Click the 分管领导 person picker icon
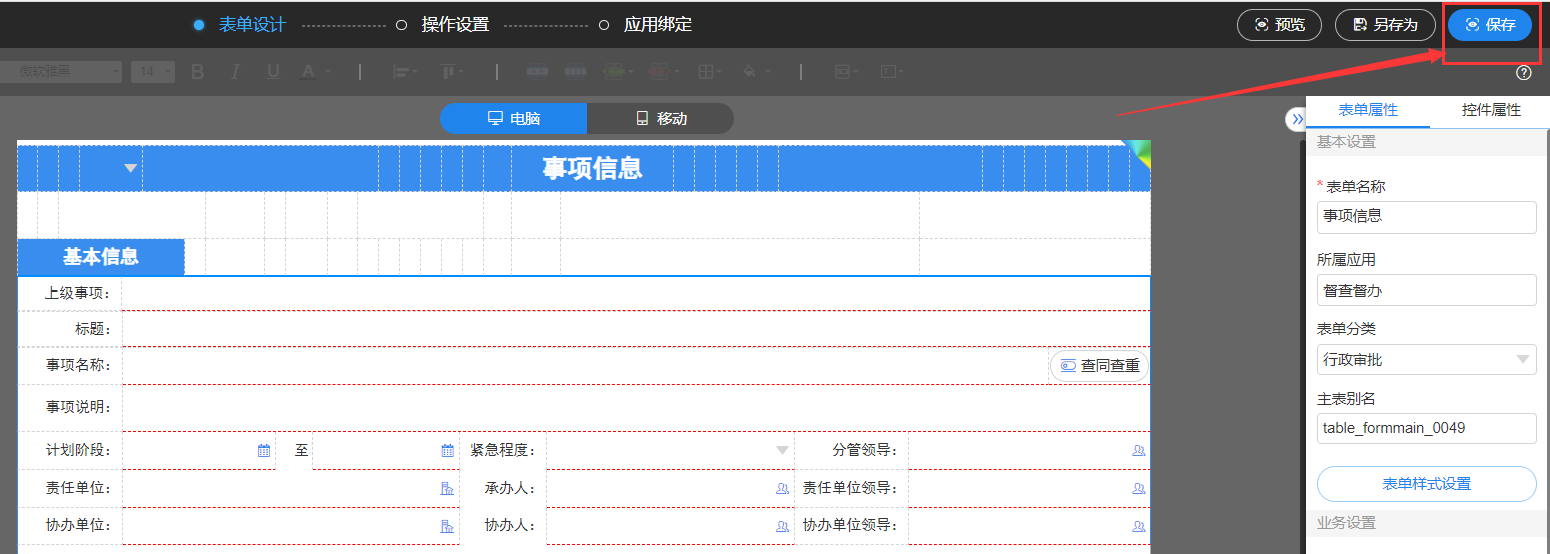The height and width of the screenshot is (554, 1550). (1138, 451)
